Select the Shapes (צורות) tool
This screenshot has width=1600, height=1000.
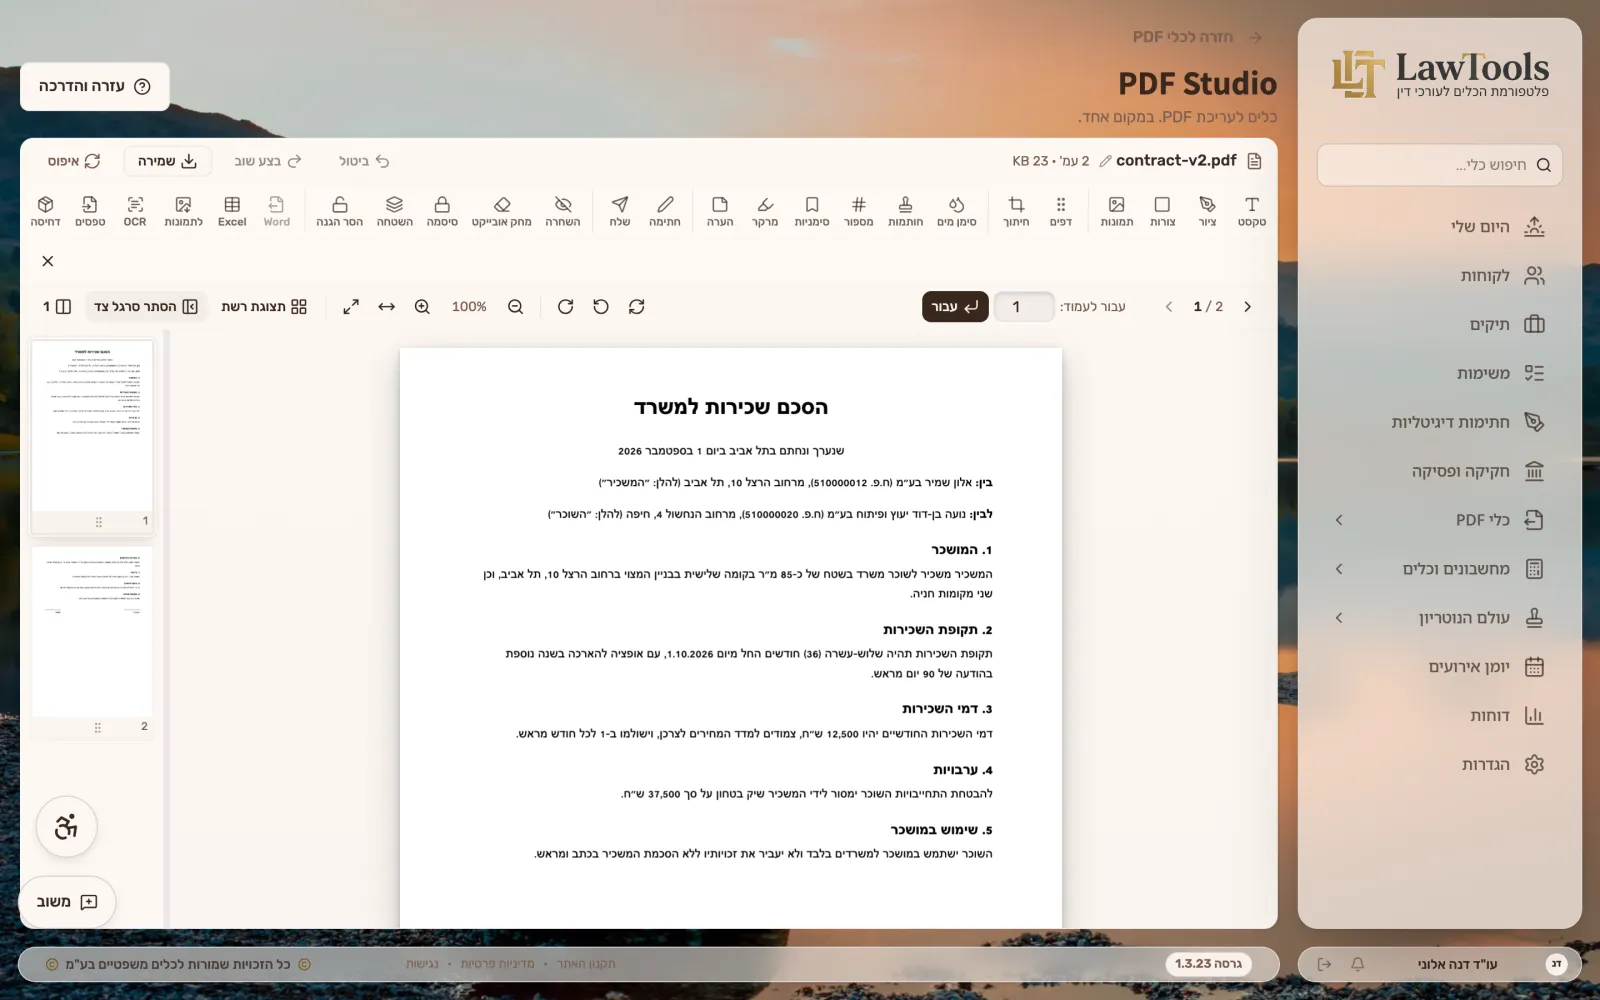point(1162,211)
